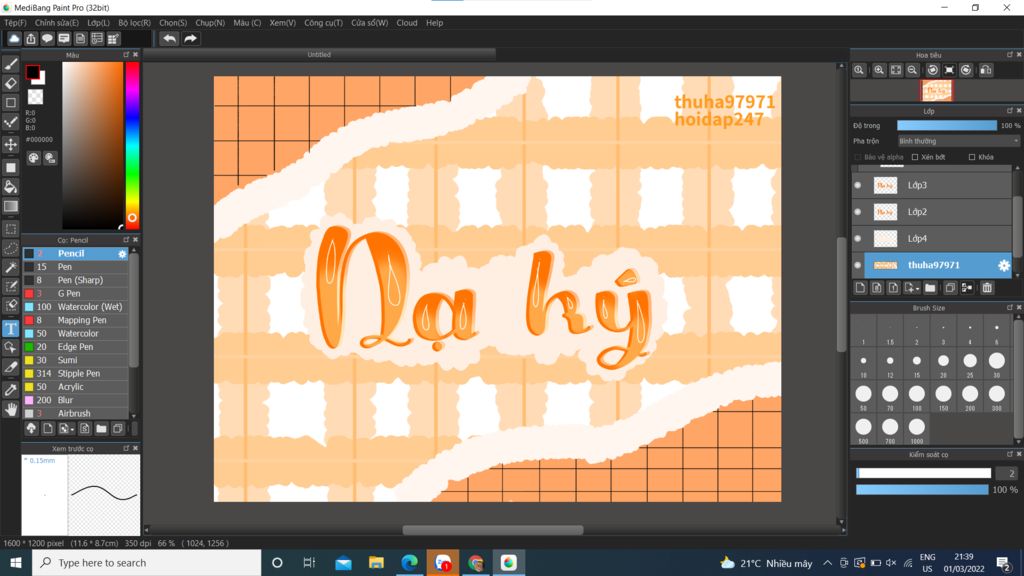Toggle visibility of thuha97971 layer
Screen dimensions: 1024x576
coord(858,265)
